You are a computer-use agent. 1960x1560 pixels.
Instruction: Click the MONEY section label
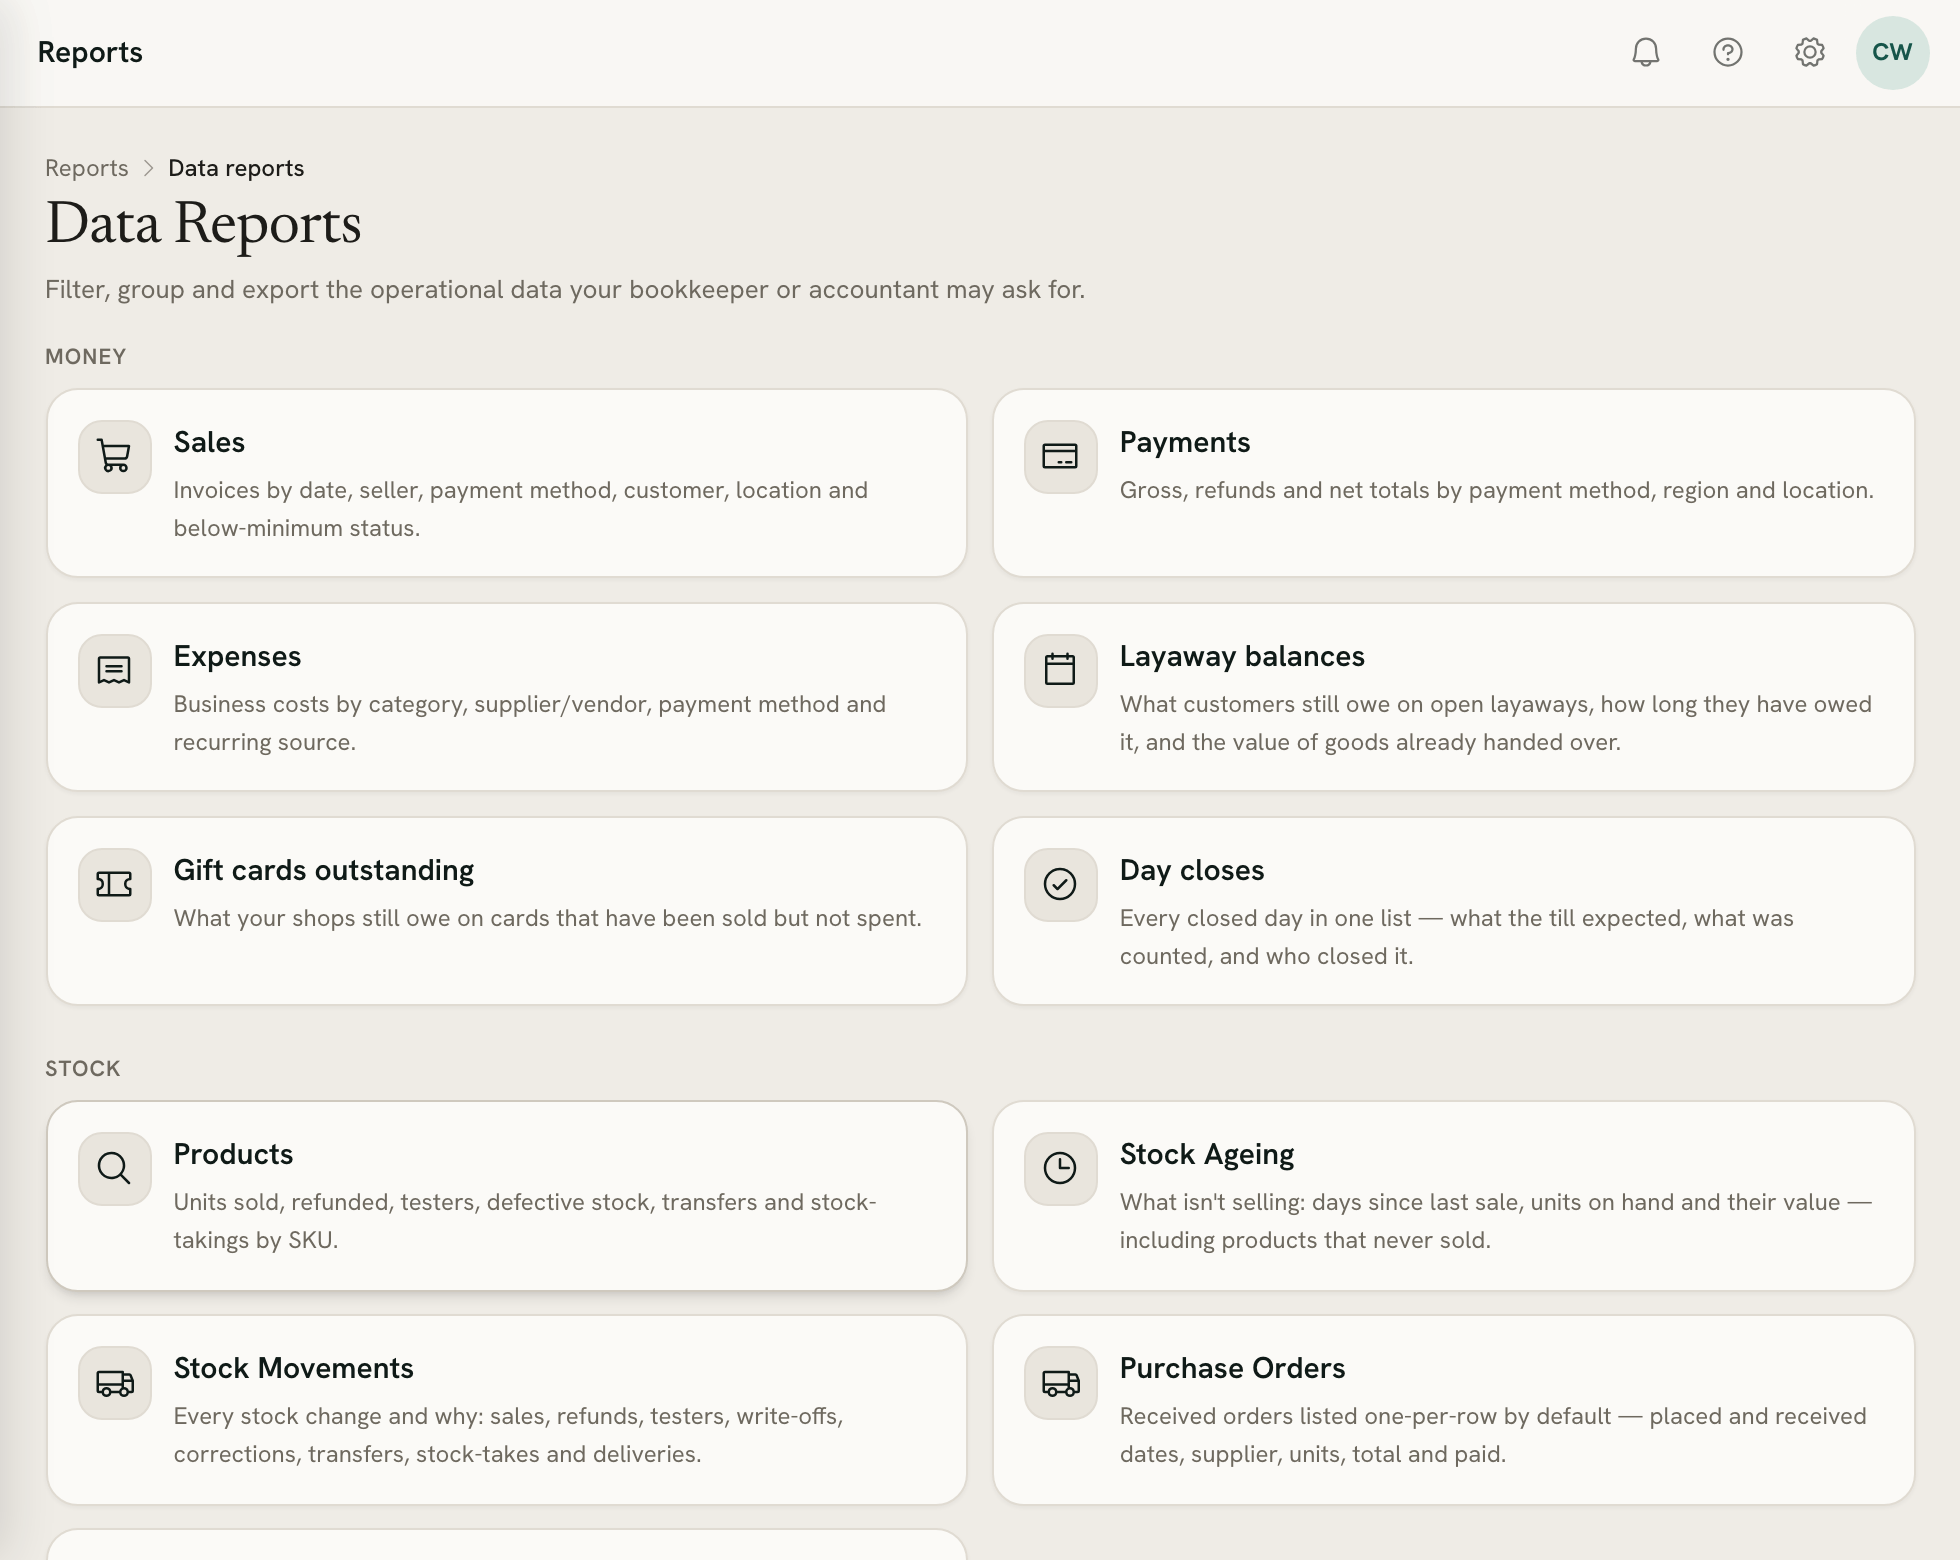[85, 357]
